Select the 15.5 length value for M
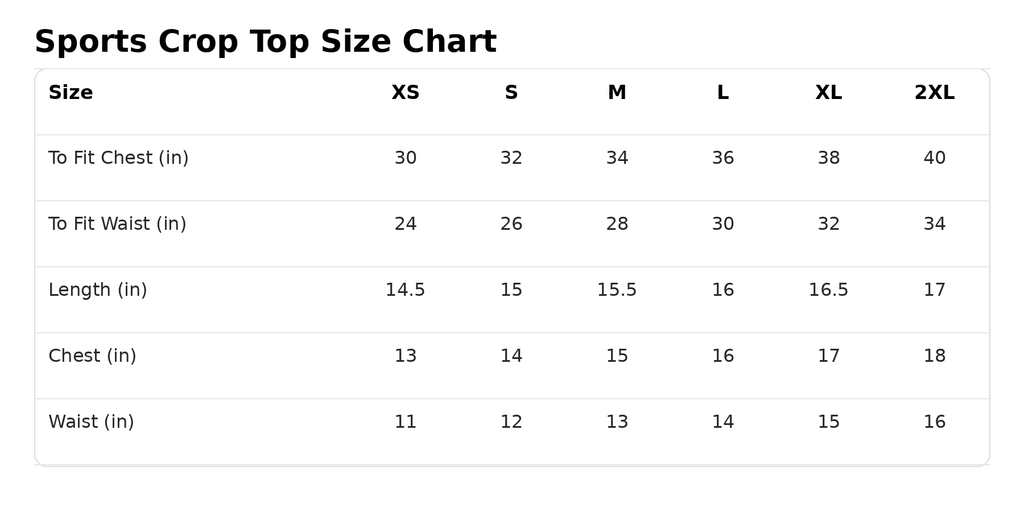Viewport: 1024px width, 512px height. coord(617,290)
